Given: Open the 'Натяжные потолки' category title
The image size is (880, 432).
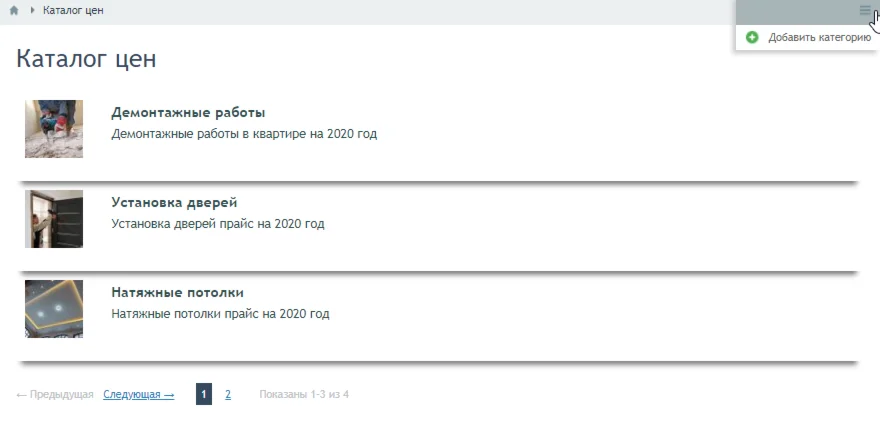Looking at the screenshot, I should [177, 293].
